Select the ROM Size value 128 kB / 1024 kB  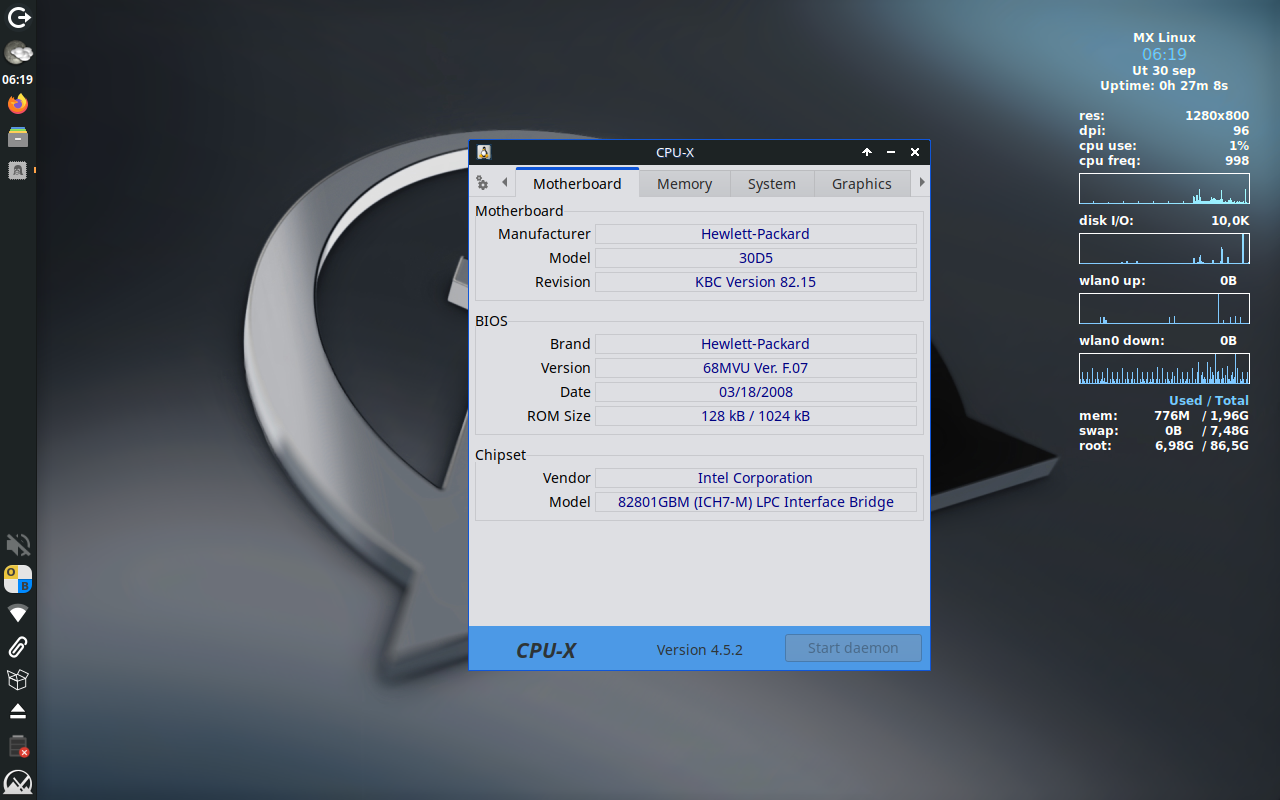(756, 416)
